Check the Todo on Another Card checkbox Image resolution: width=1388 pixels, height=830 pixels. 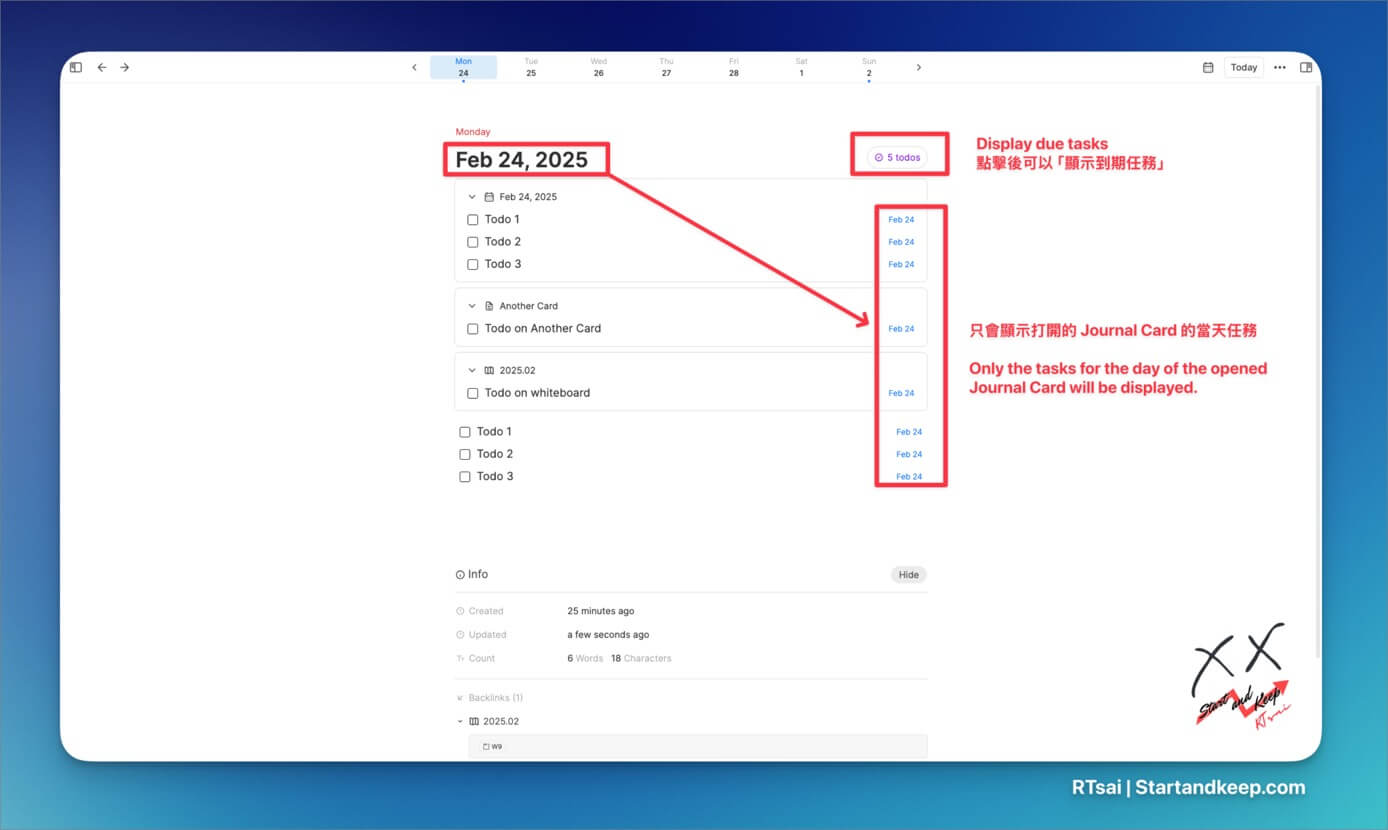[472, 328]
